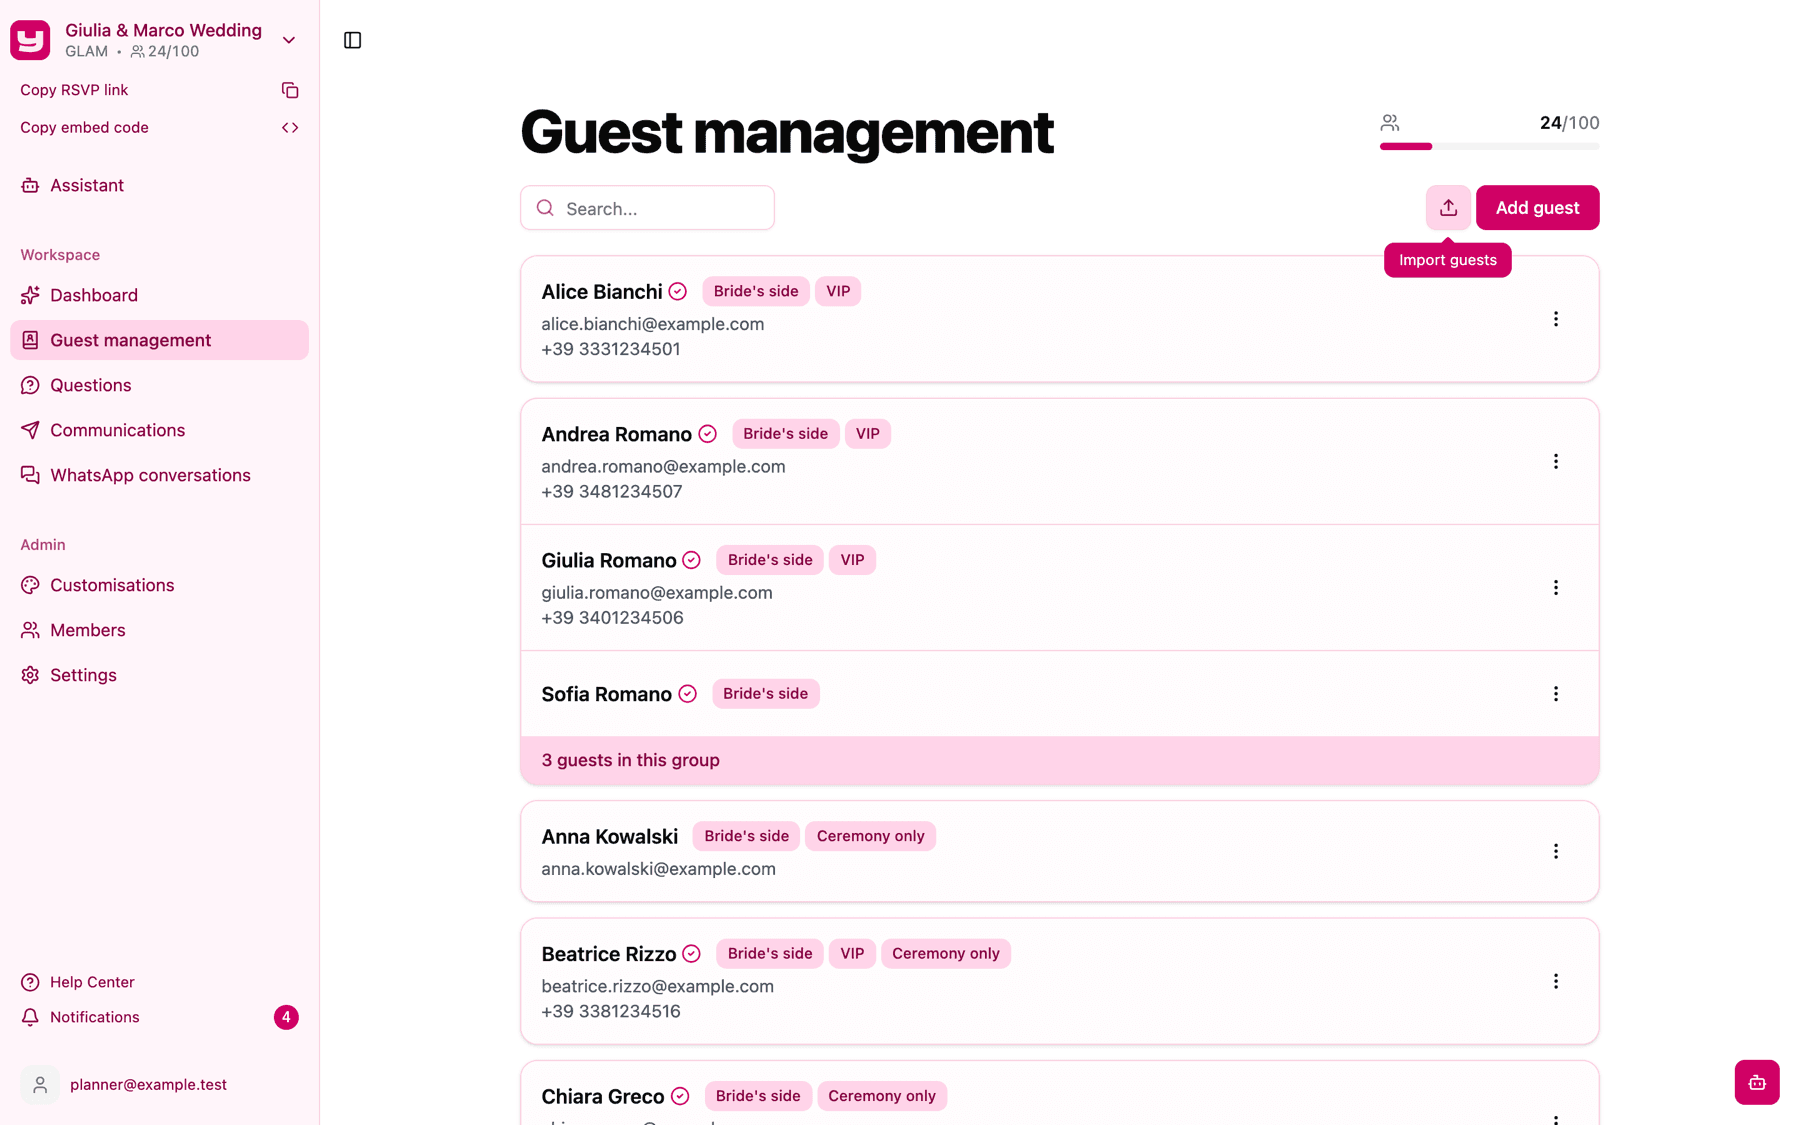
Task: Click confirmed check icon next to Chiara Greco
Action: [x=680, y=1096]
